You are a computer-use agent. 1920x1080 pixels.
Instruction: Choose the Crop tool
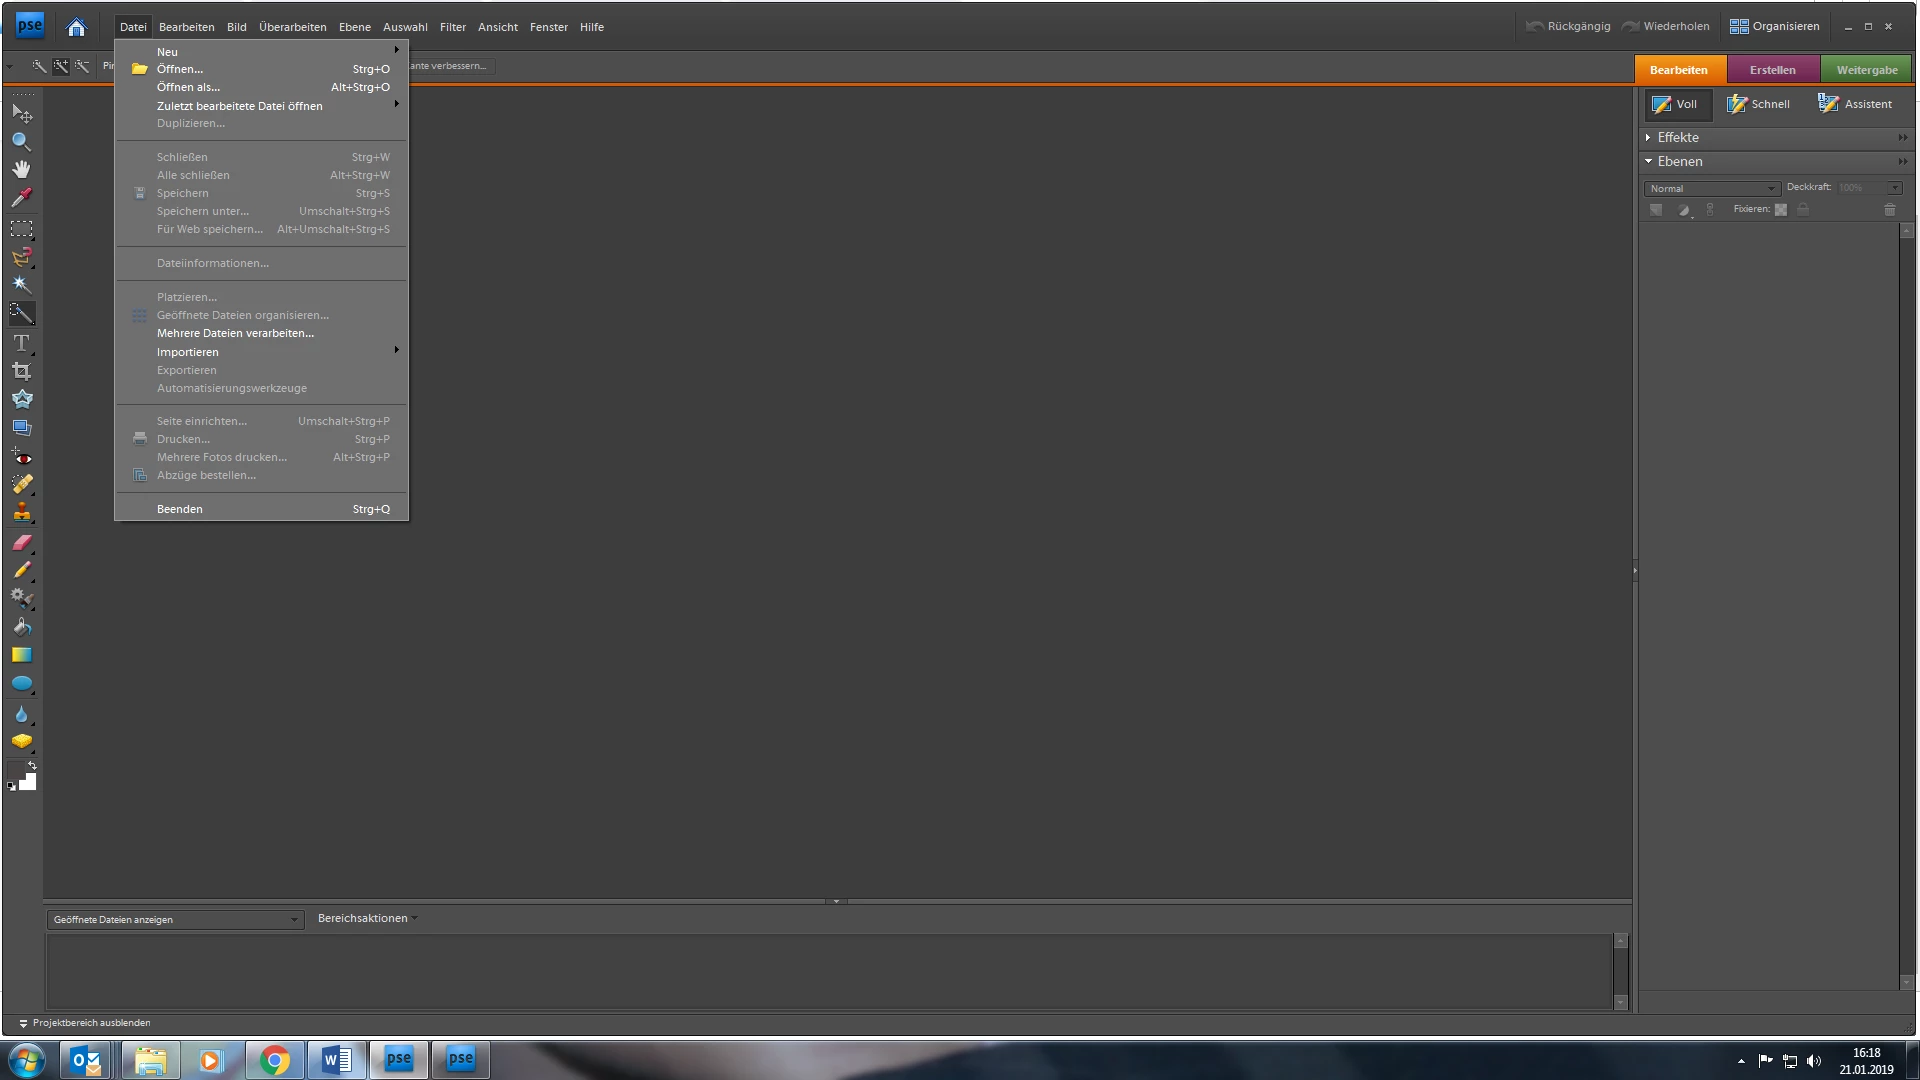(21, 371)
